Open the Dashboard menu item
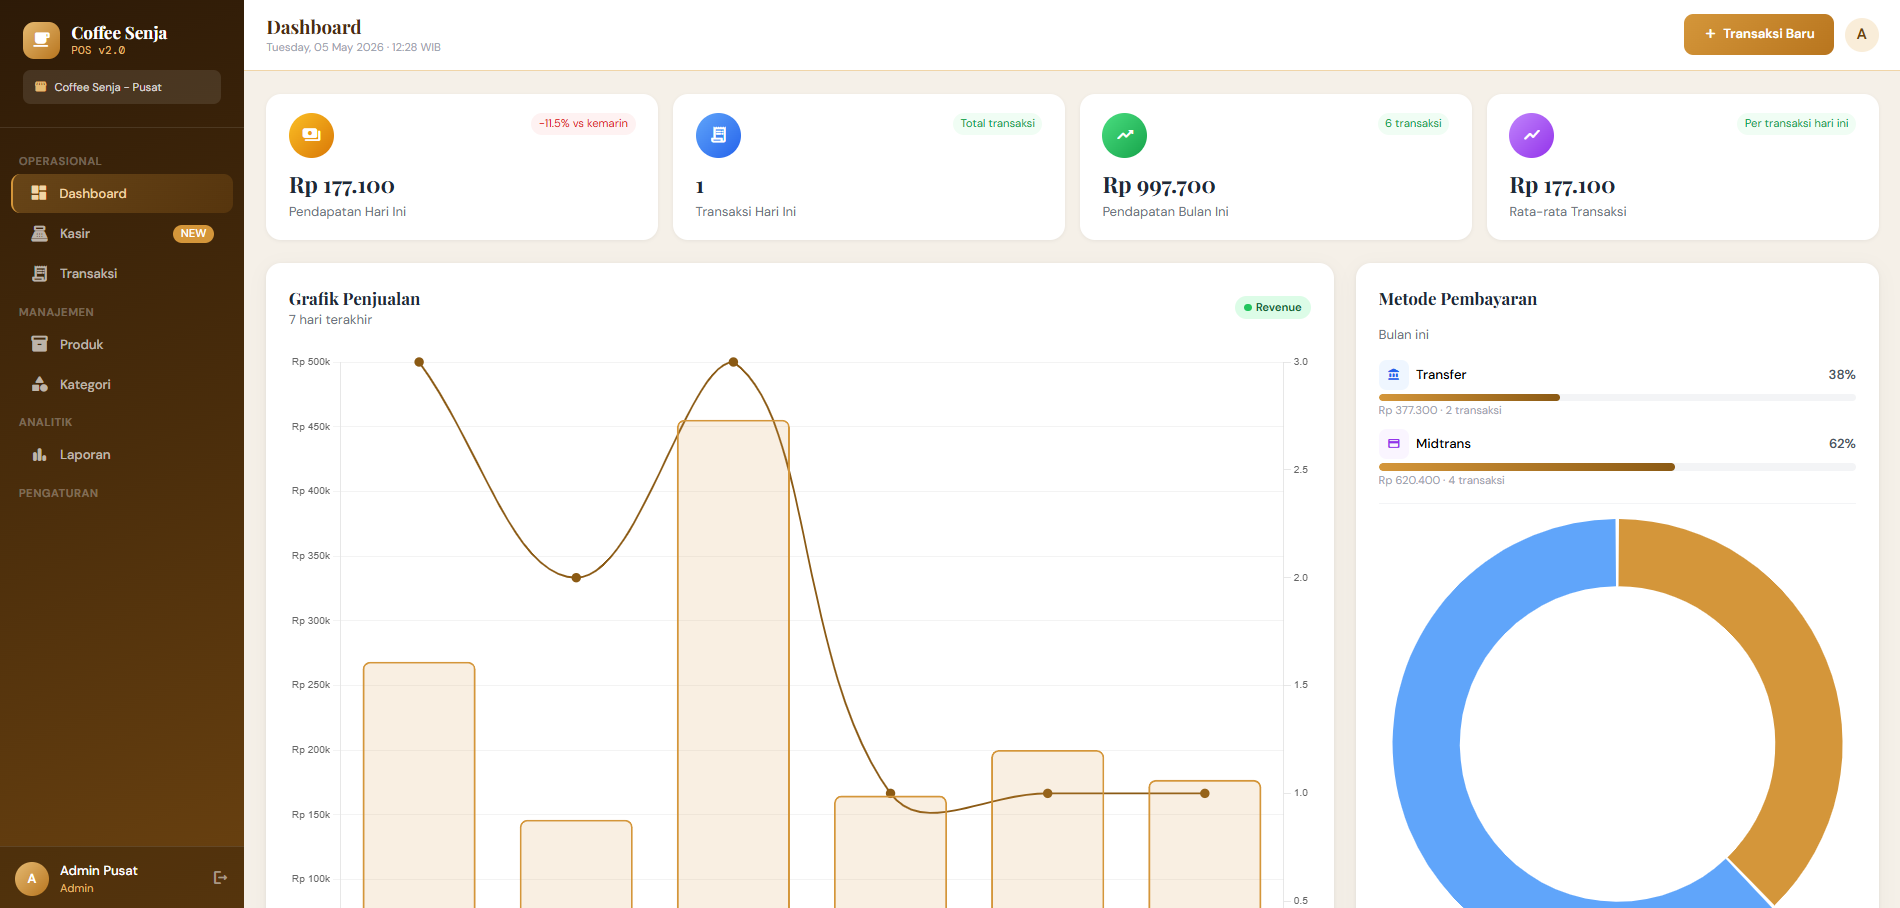 (x=122, y=193)
